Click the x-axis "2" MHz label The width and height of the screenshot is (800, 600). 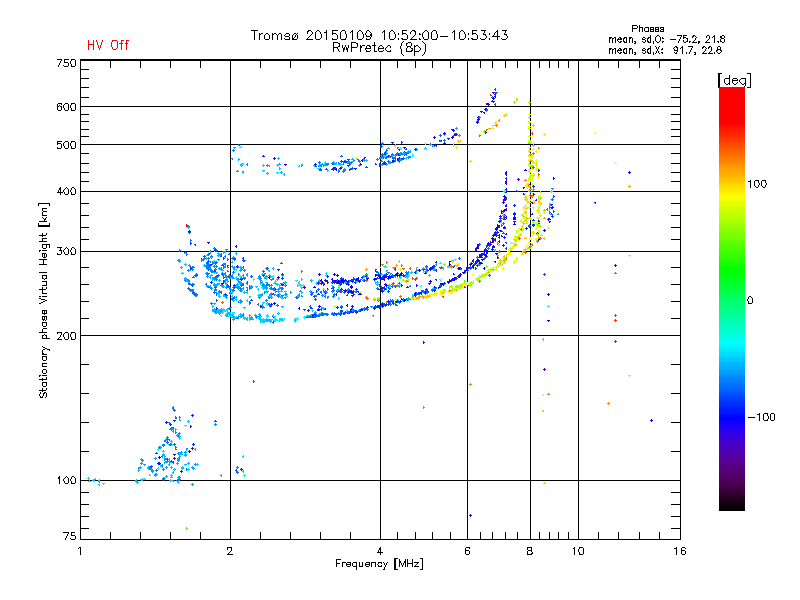click(230, 551)
